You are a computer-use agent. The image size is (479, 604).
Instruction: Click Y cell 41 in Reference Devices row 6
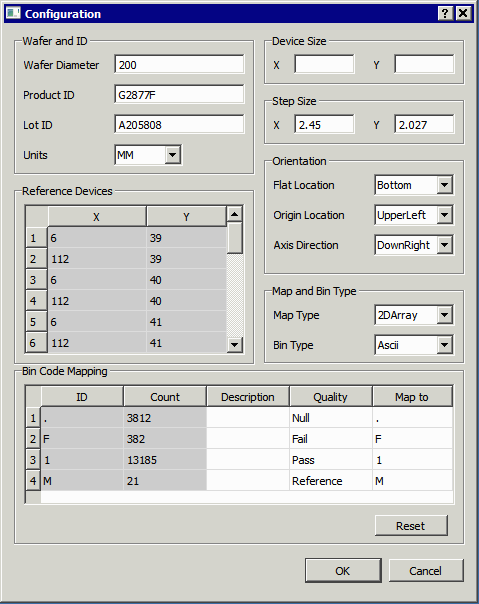click(187, 342)
